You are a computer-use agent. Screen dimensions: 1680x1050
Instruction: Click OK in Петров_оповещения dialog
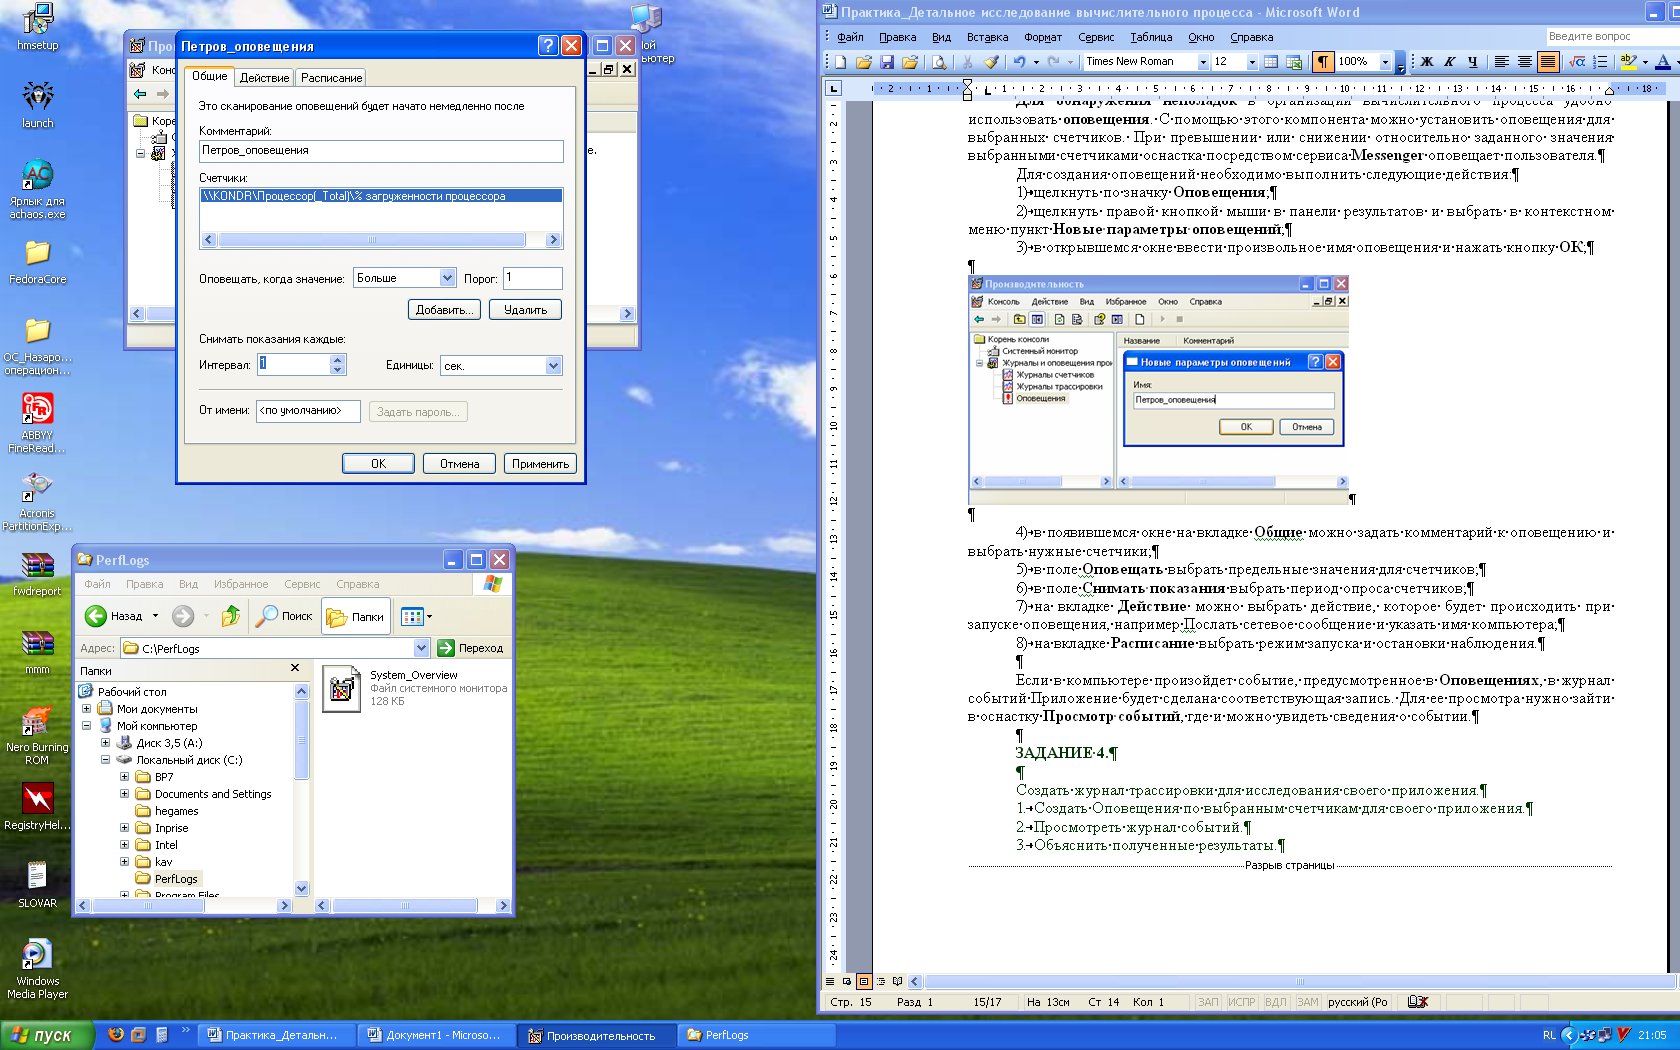(x=378, y=464)
